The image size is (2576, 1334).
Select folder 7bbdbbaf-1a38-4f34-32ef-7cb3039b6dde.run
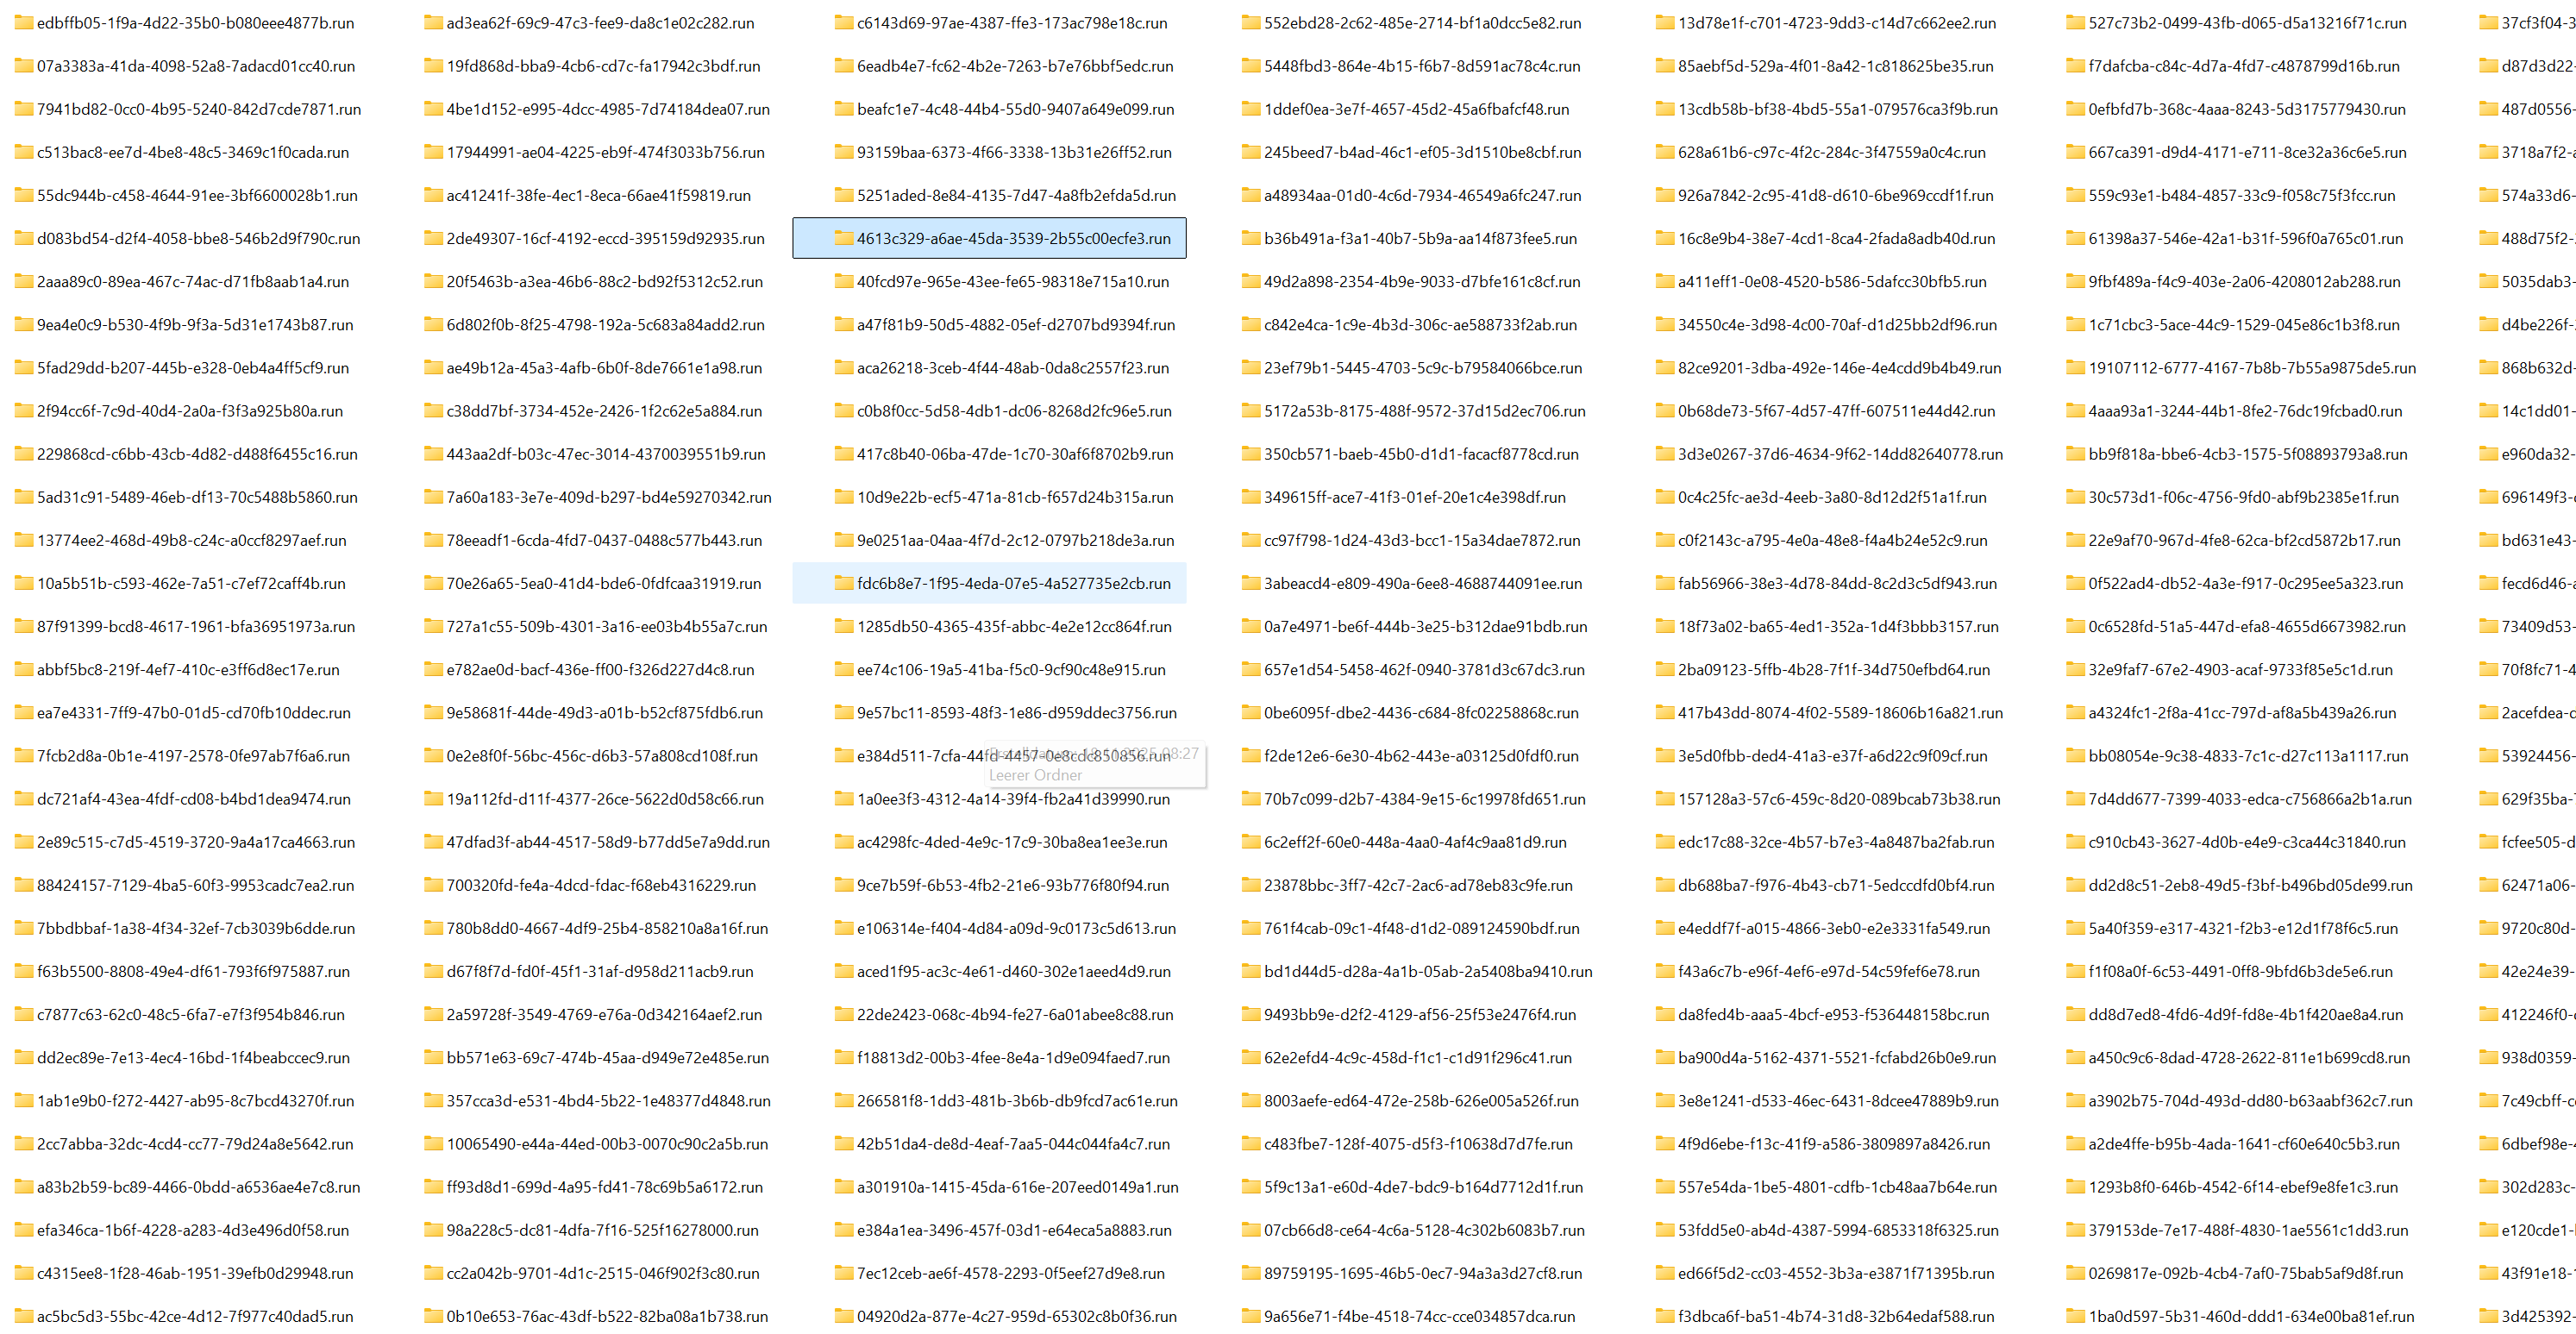(x=195, y=928)
